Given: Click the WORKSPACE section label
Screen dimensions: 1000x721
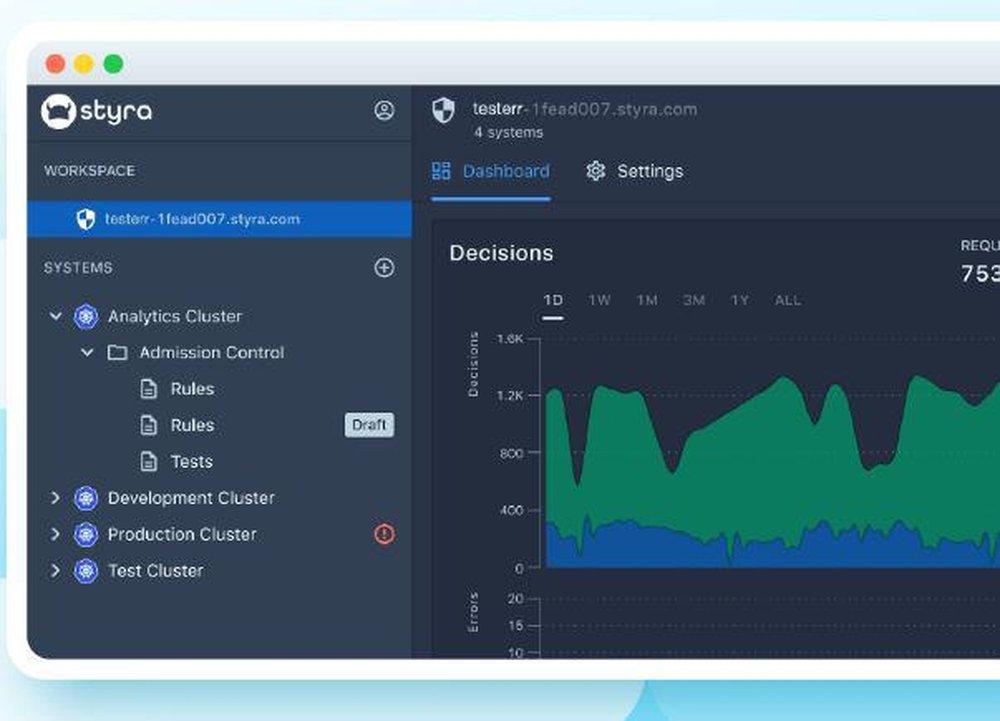Looking at the screenshot, I should pos(89,171).
